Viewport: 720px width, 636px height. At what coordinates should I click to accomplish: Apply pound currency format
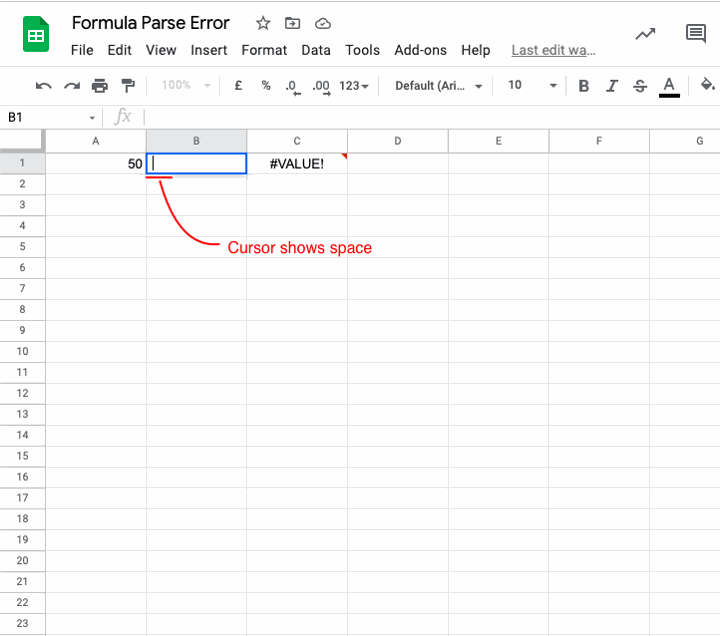point(238,85)
